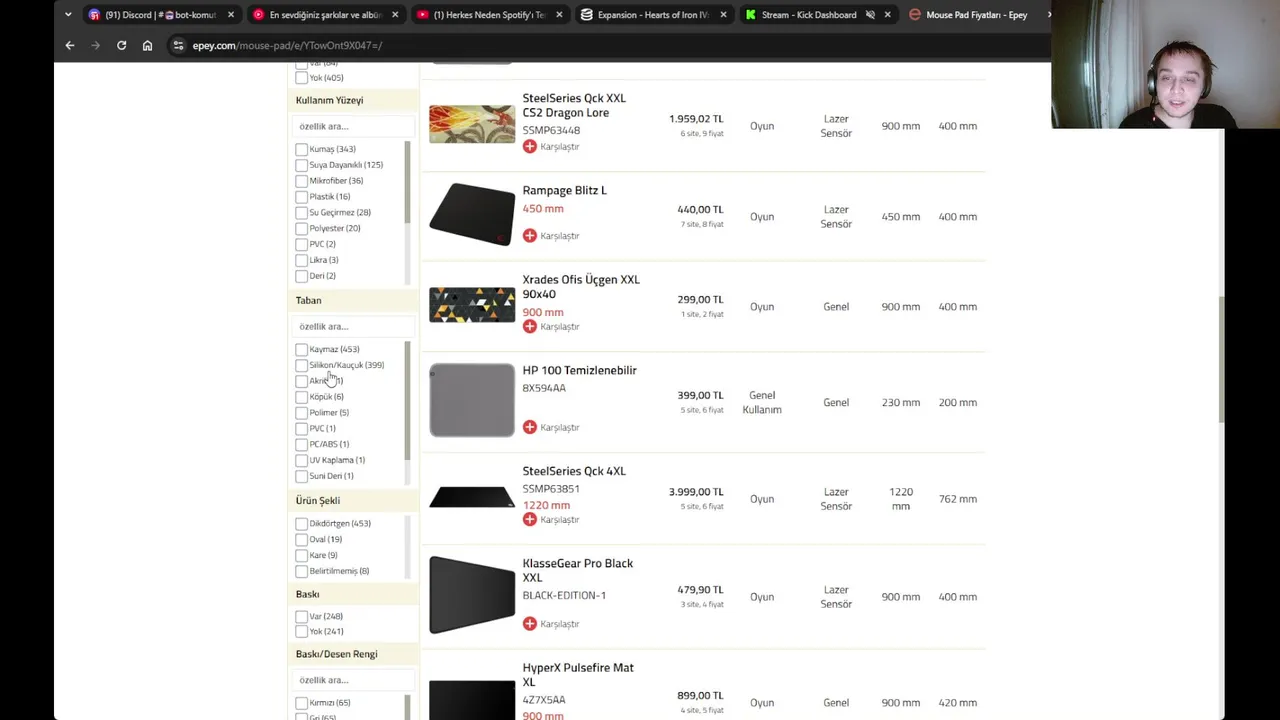The width and height of the screenshot is (1280, 720).
Task: Go back using browser back arrow
Action: [x=70, y=45]
